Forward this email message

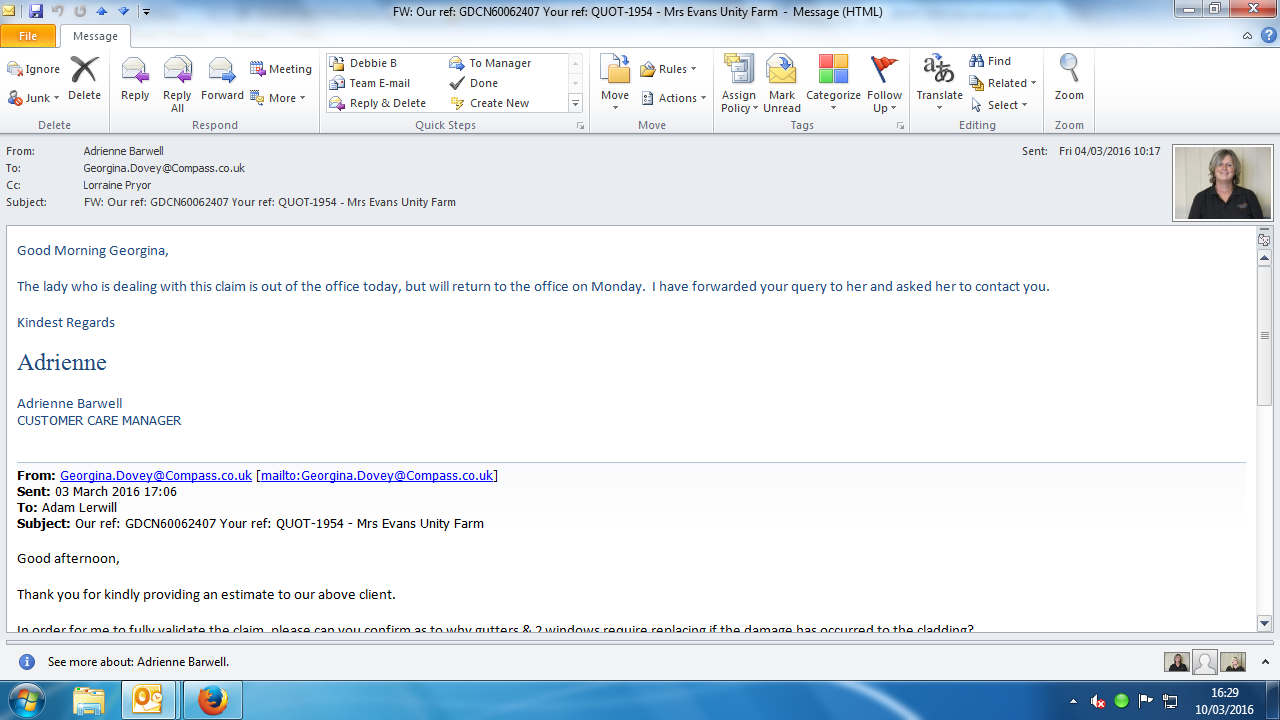click(222, 78)
